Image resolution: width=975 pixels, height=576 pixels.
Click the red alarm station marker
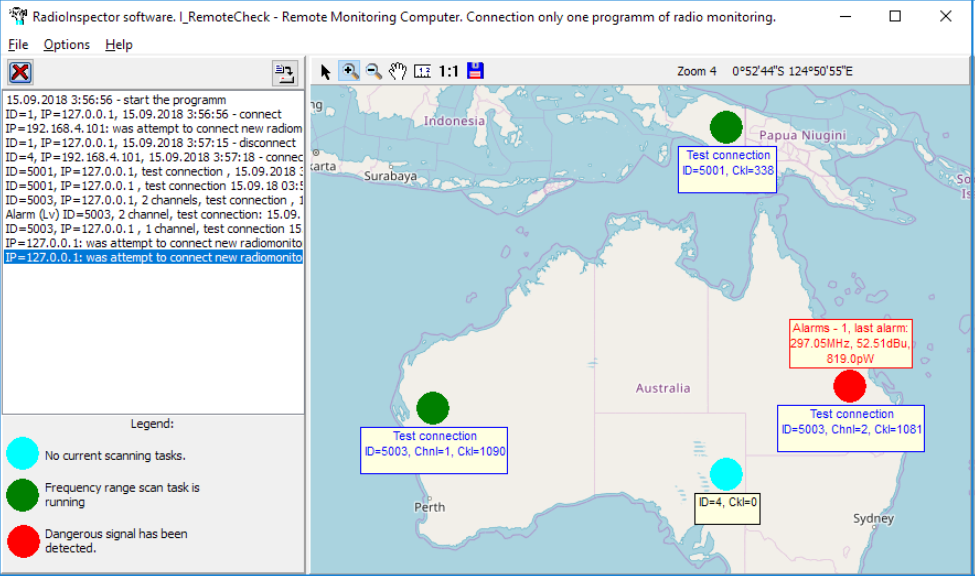(x=849, y=386)
